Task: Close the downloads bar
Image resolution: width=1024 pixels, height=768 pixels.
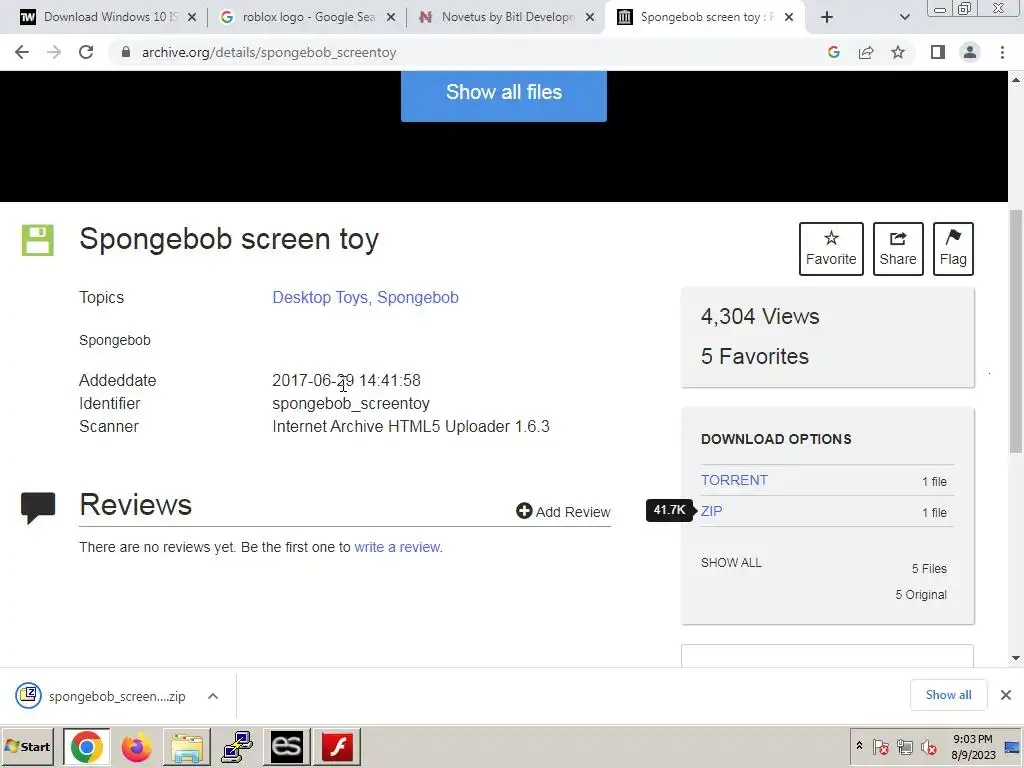Action: (x=1006, y=695)
